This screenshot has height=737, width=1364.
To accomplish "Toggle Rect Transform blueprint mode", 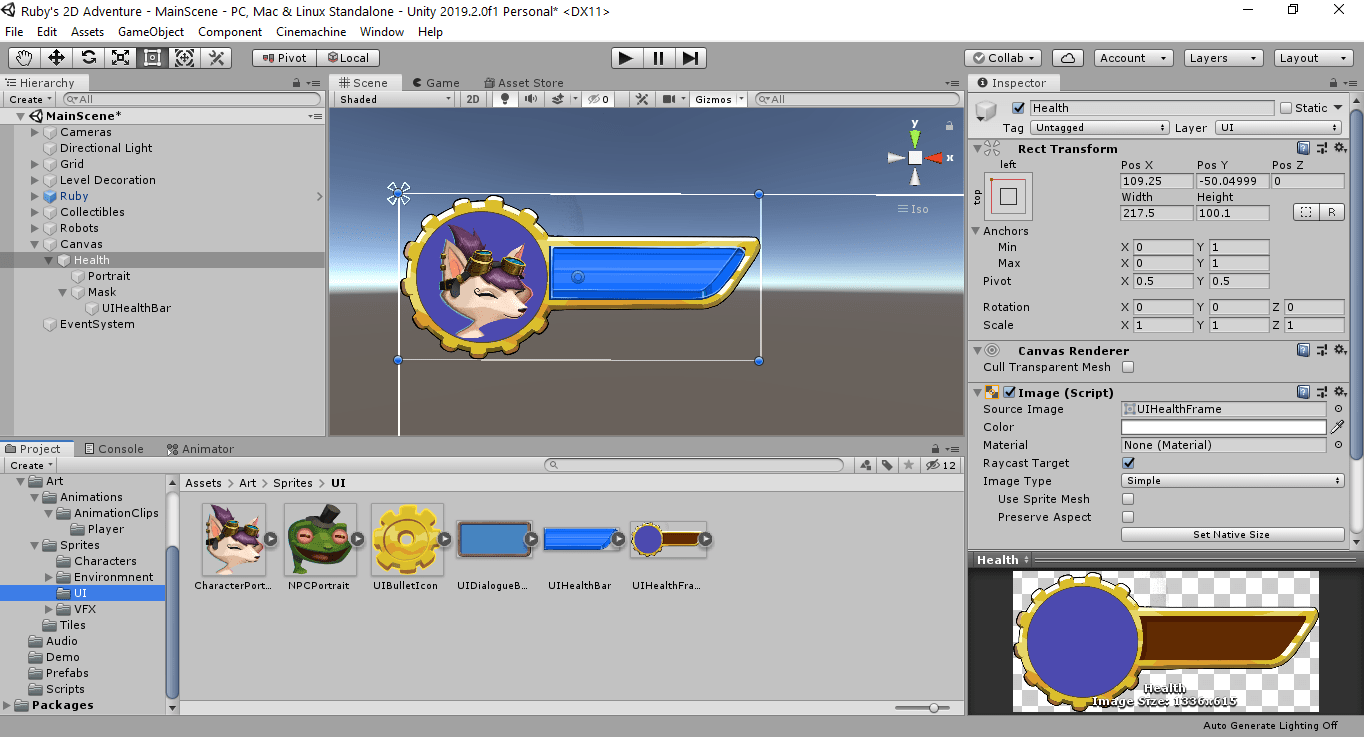I will pos(1305,212).
